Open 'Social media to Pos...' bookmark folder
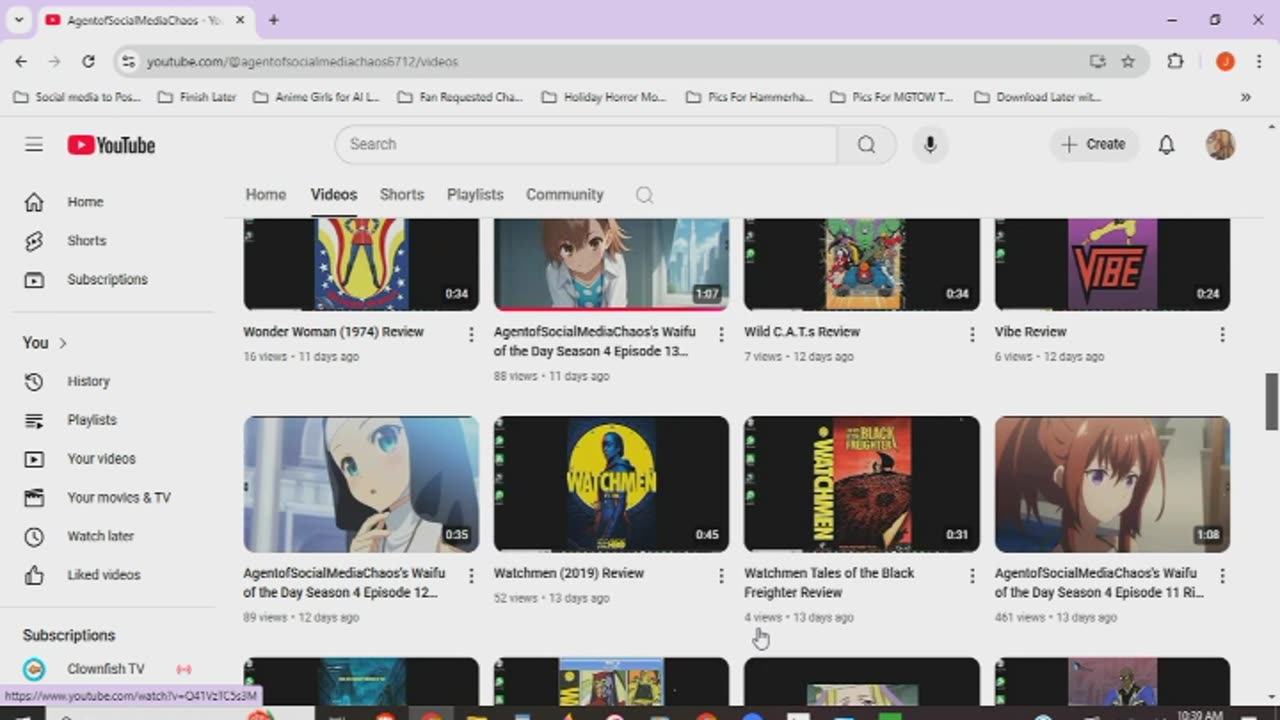The image size is (1280, 720). (x=78, y=97)
